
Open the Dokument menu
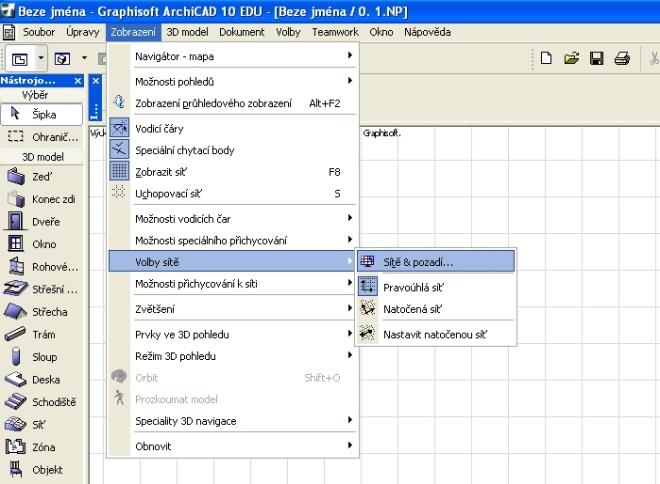242,32
